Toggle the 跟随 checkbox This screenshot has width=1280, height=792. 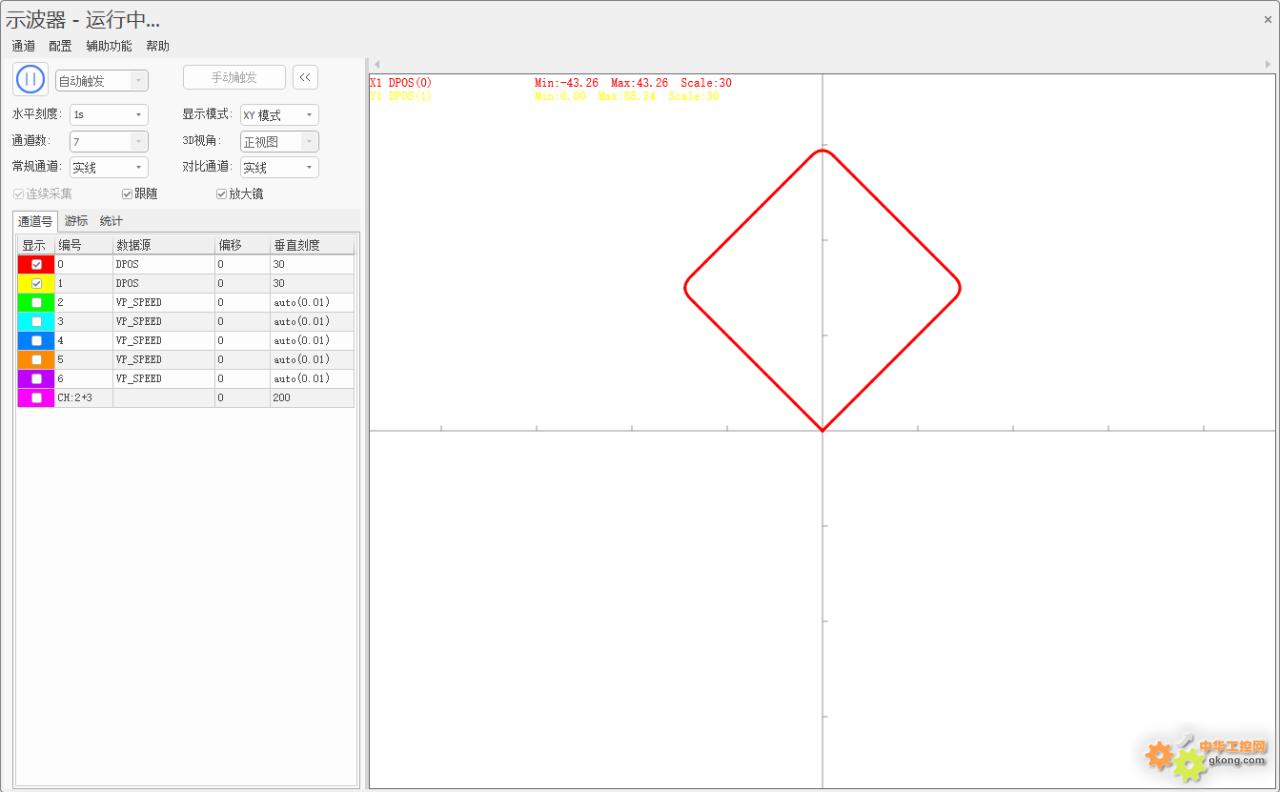pyautogui.click(x=127, y=194)
